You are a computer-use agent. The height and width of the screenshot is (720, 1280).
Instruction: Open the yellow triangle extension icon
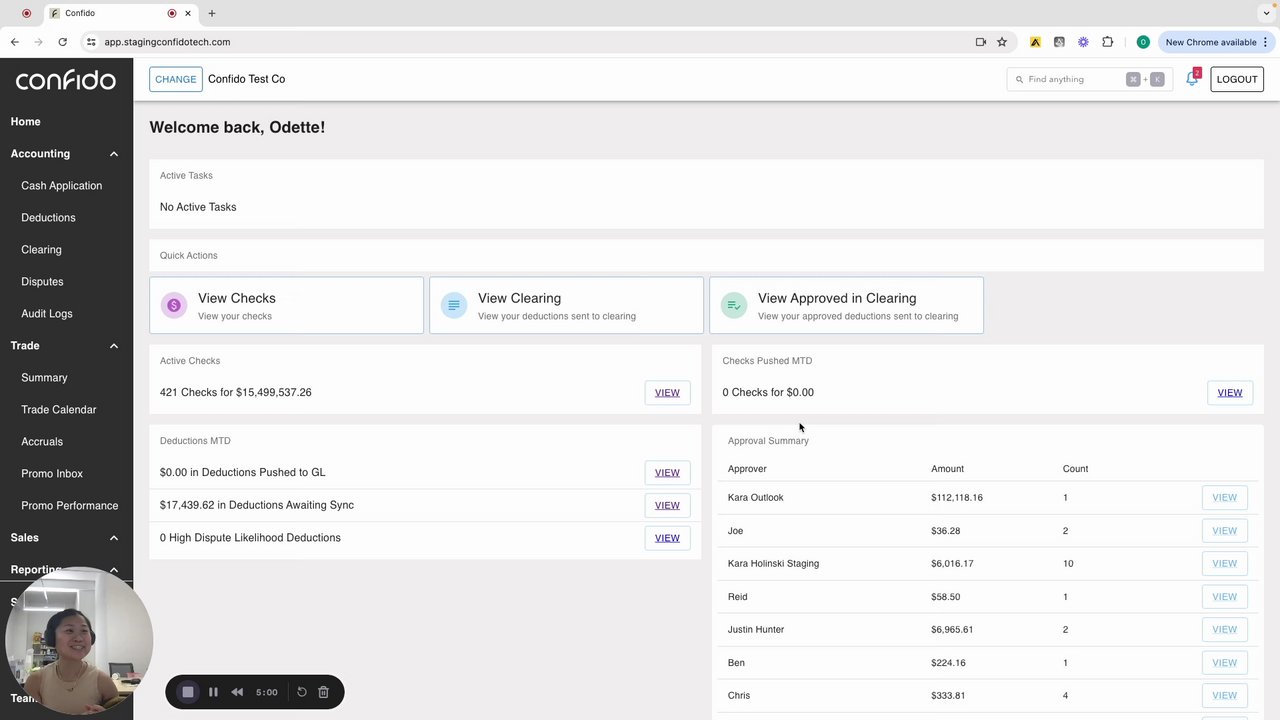click(1035, 42)
